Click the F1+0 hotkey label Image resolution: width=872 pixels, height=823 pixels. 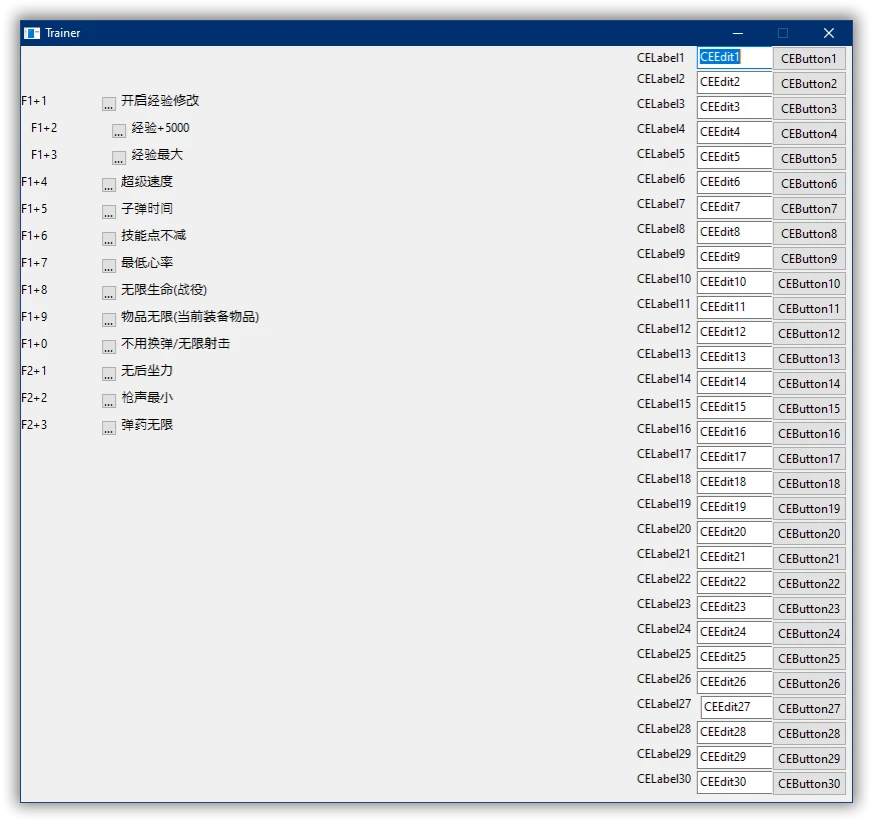pos(34,344)
